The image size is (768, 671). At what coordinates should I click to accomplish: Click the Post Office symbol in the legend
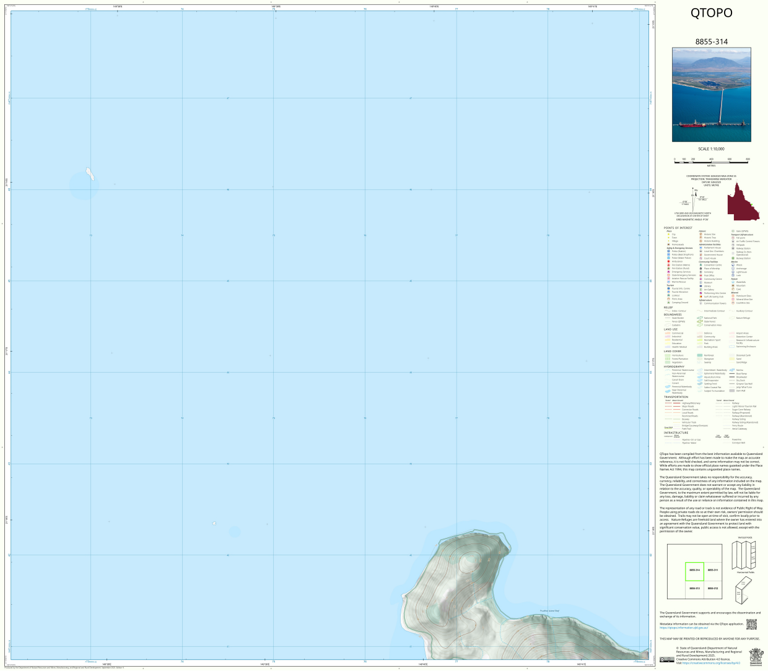point(701,275)
